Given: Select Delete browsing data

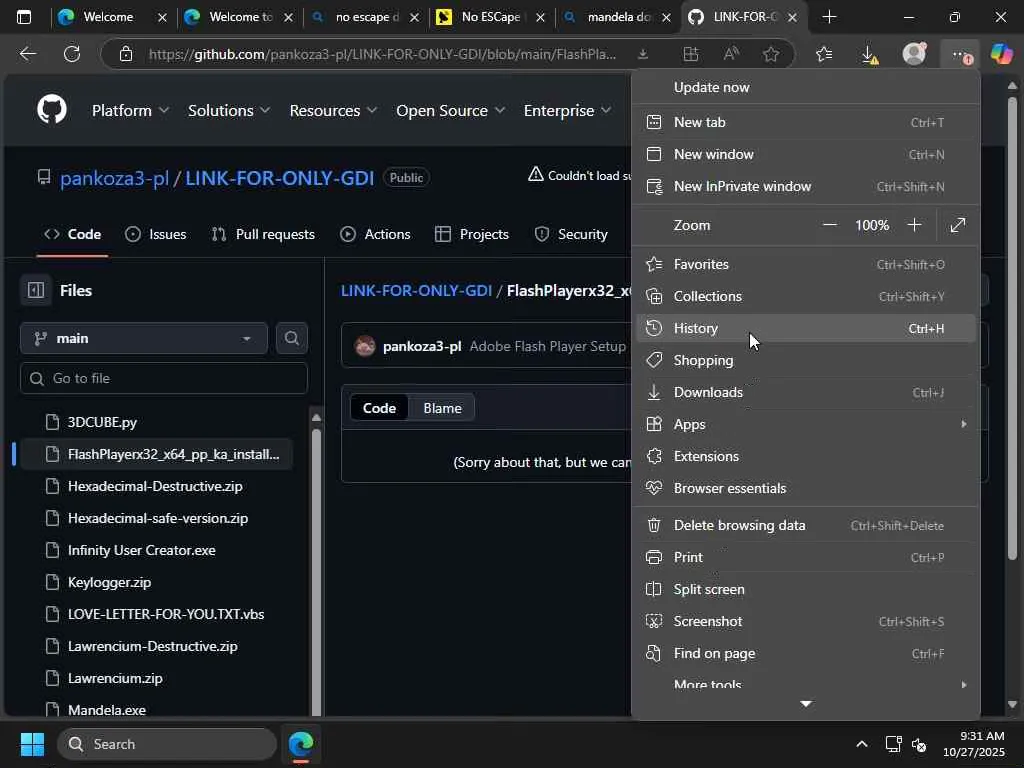Looking at the screenshot, I should tap(806, 525).
